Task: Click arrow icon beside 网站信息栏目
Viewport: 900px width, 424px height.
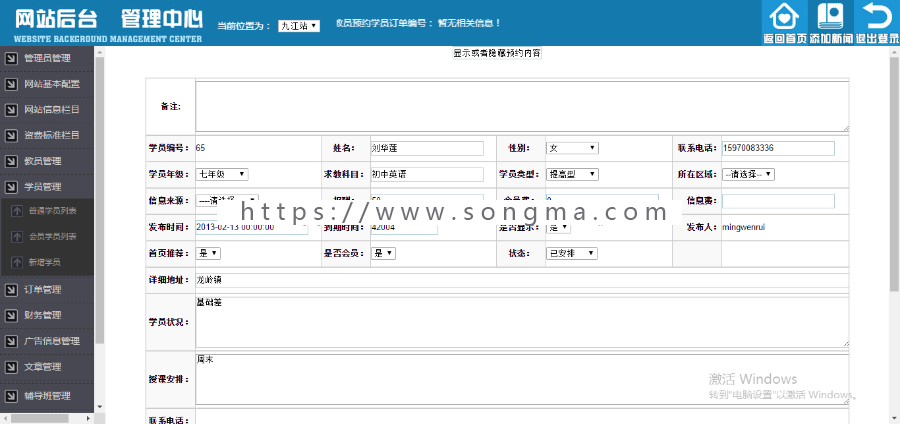Action: [x=11, y=110]
